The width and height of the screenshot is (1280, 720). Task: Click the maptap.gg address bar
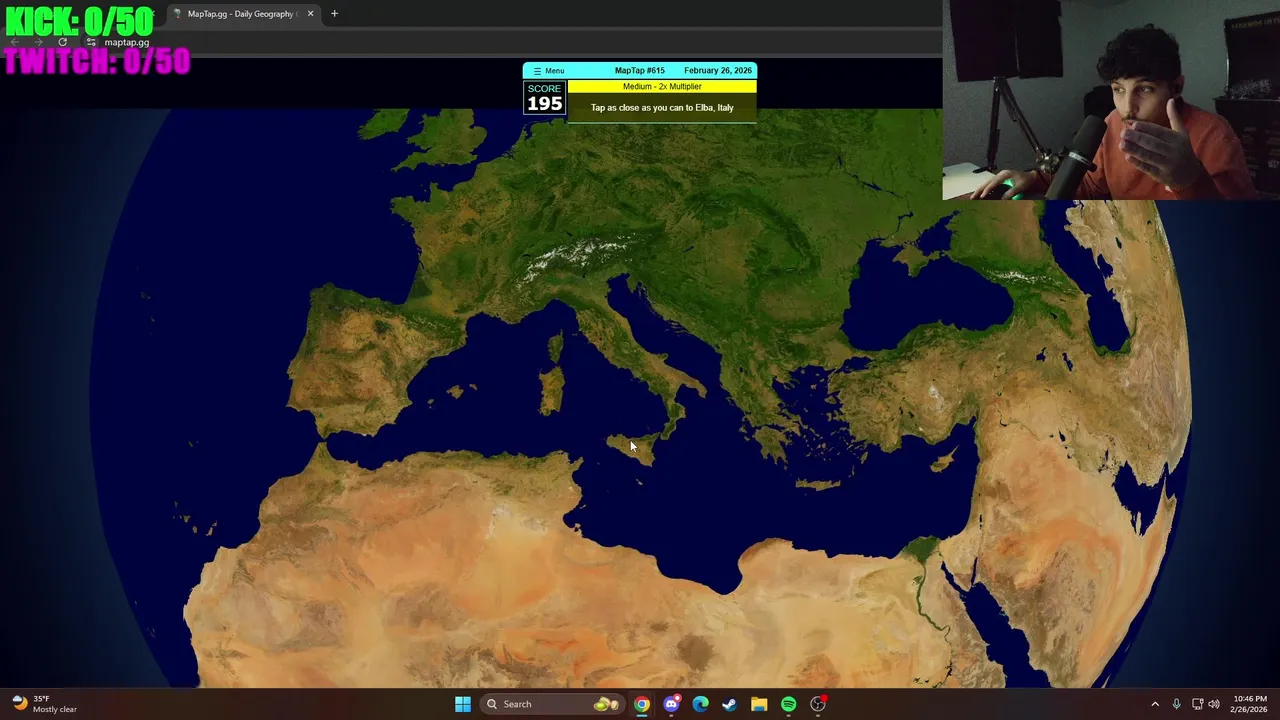pos(127,42)
